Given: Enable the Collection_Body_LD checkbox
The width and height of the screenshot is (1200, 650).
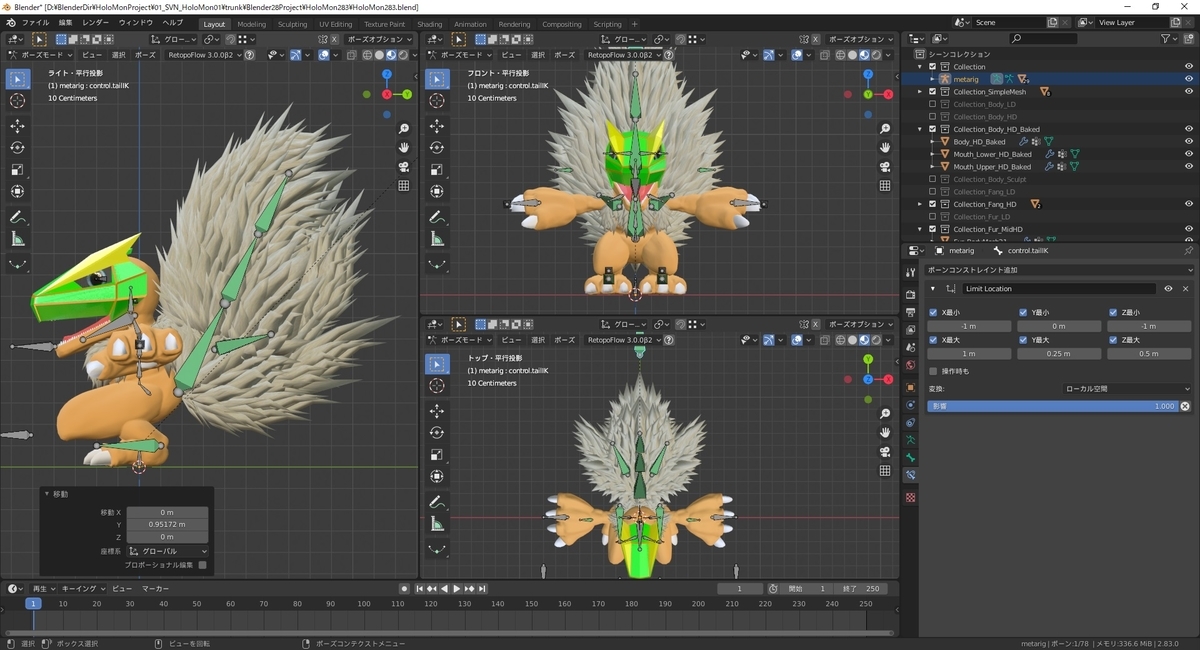Looking at the screenshot, I should coord(933,104).
